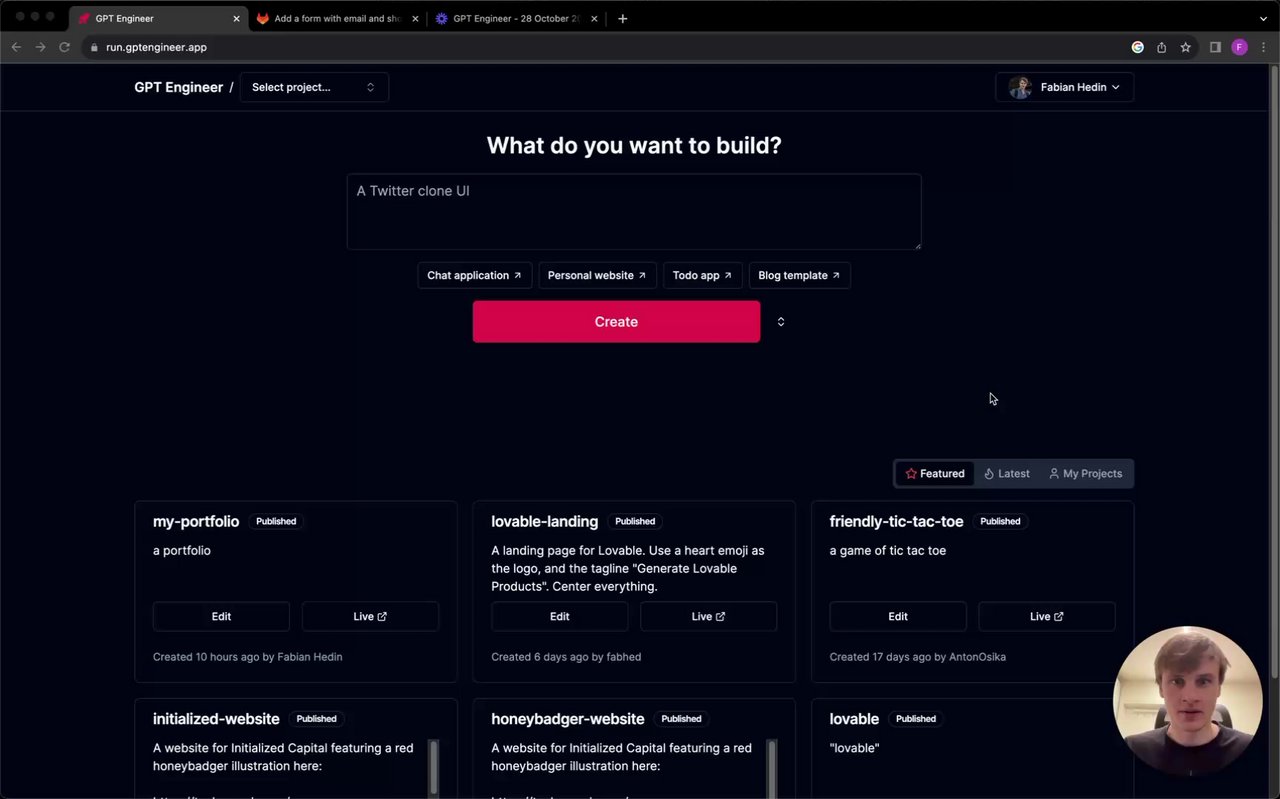Open friendly-tic-tac-toe Live link
This screenshot has height=799, width=1280.
coord(1047,617)
